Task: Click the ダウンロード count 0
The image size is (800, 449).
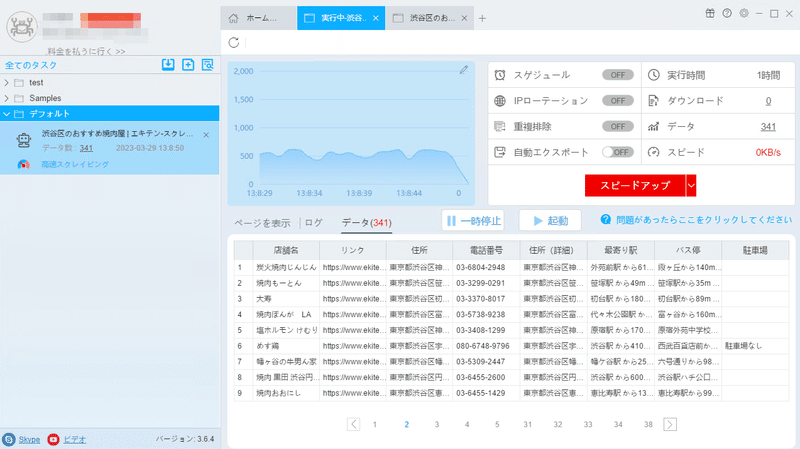Action: [x=768, y=101]
